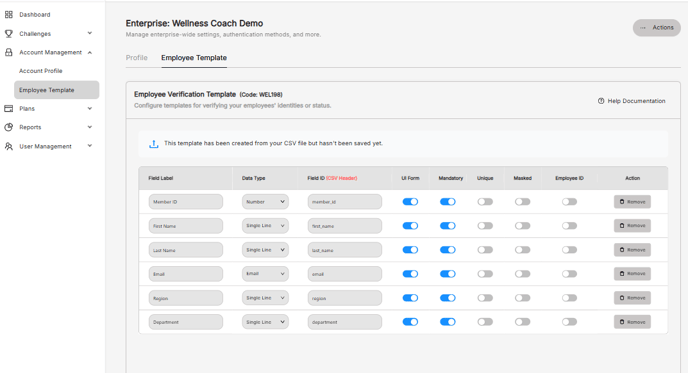Click the Challenges trophy icon
Image resolution: width=688 pixels, height=373 pixels.
point(9,33)
